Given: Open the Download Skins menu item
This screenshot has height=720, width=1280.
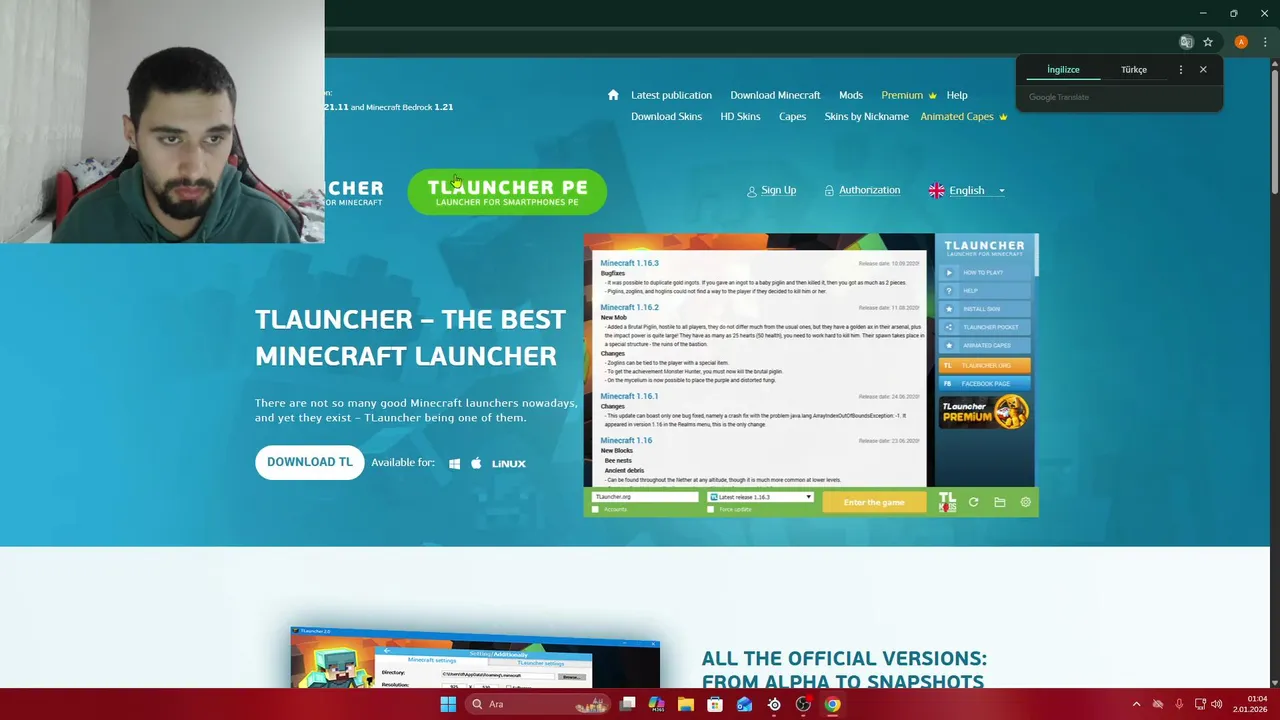Looking at the screenshot, I should (x=666, y=116).
